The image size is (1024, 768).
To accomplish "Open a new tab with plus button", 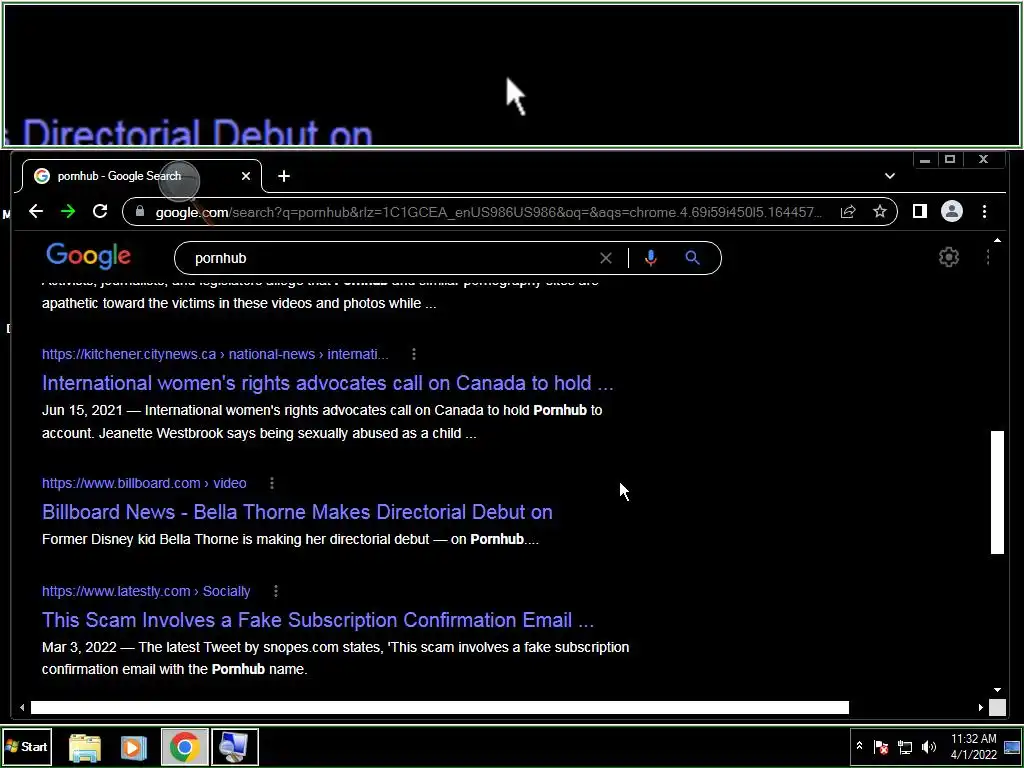I will pos(283,176).
